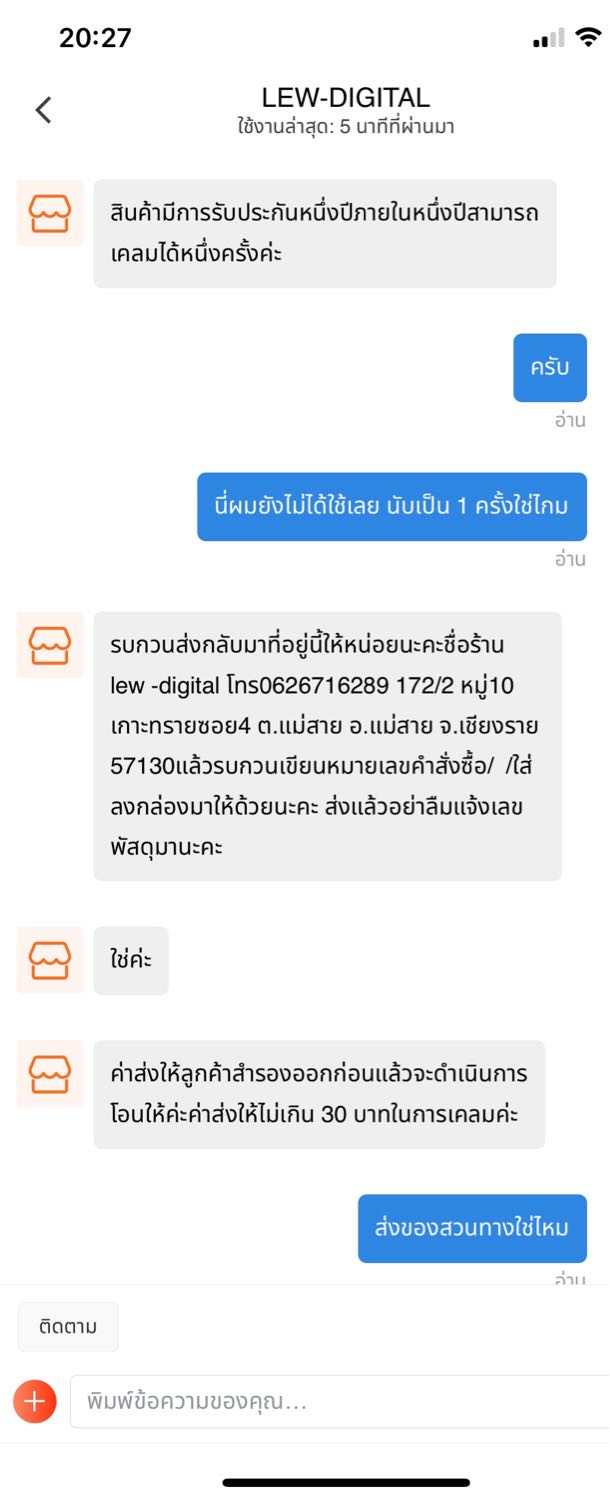This screenshot has width=610, height=1500.
Task: Focus the message input field
Action: click(x=340, y=1401)
